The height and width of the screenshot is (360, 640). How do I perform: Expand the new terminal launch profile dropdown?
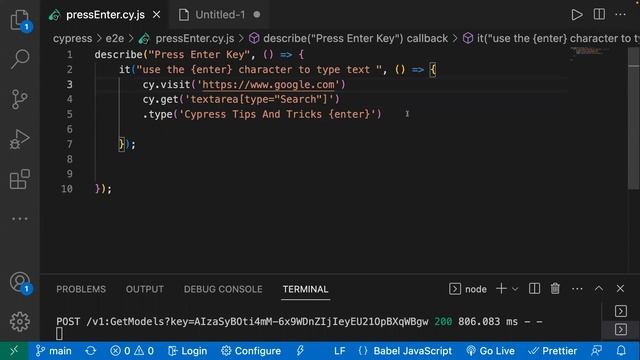click(x=515, y=289)
